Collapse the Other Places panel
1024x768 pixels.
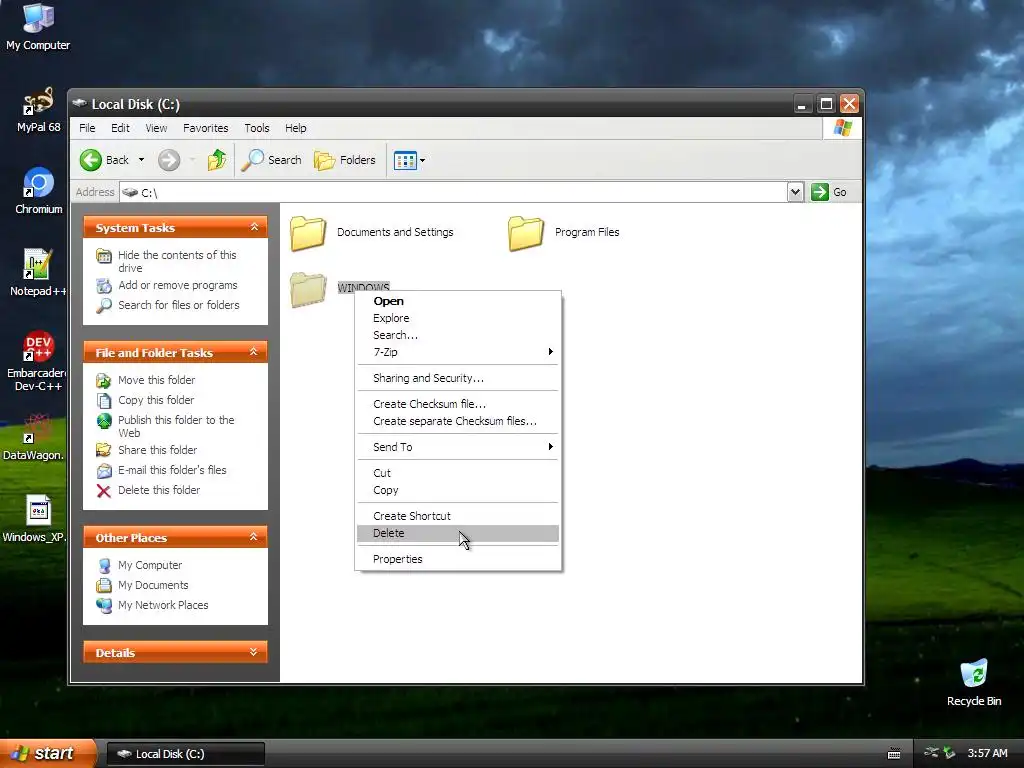(x=254, y=537)
